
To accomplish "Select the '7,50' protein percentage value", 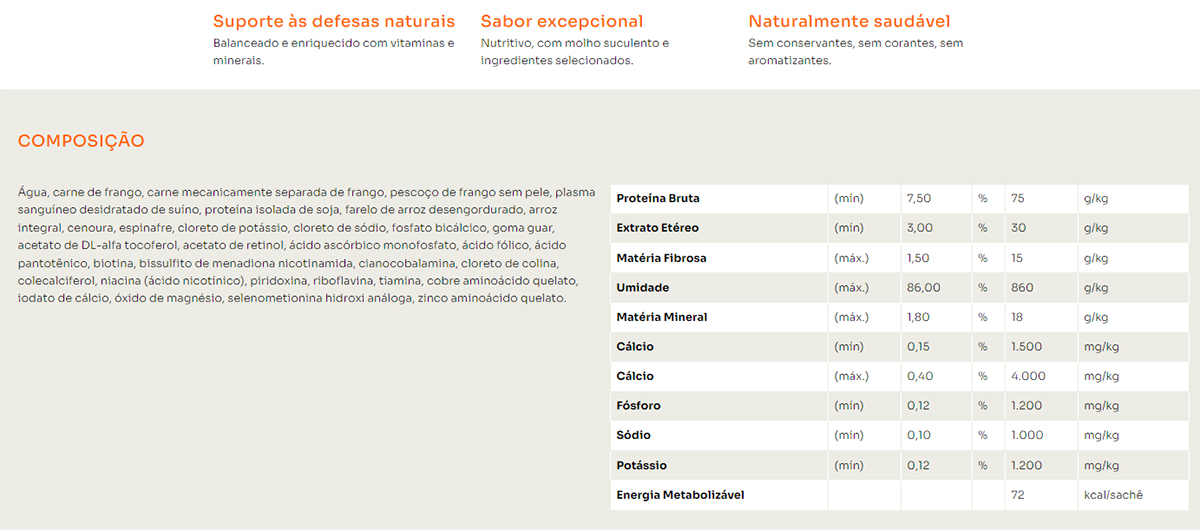I will (x=918, y=198).
